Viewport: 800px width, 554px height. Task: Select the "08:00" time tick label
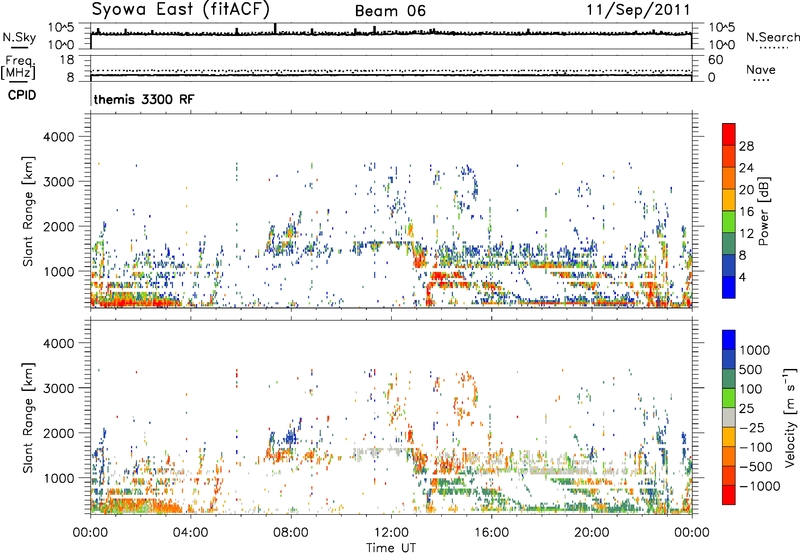point(290,533)
